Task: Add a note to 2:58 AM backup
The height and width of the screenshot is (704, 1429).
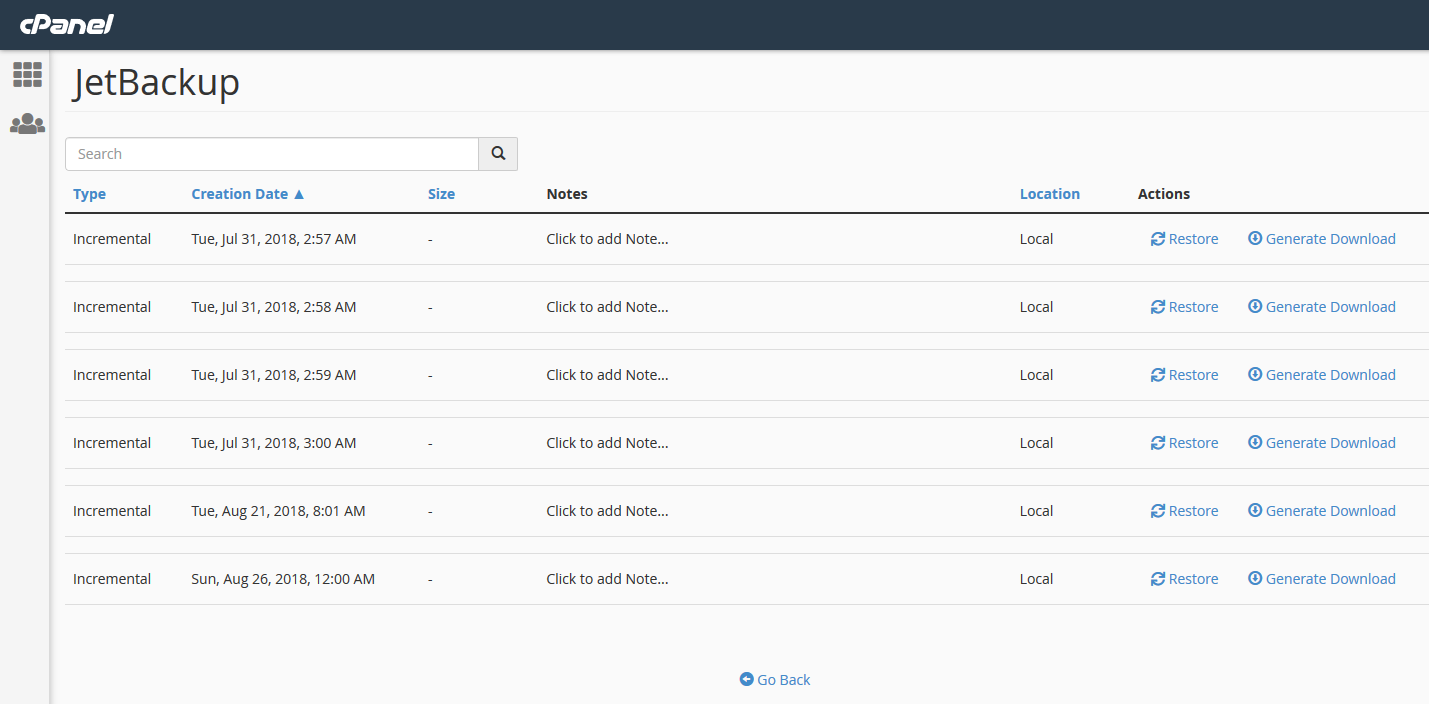Action: click(607, 307)
